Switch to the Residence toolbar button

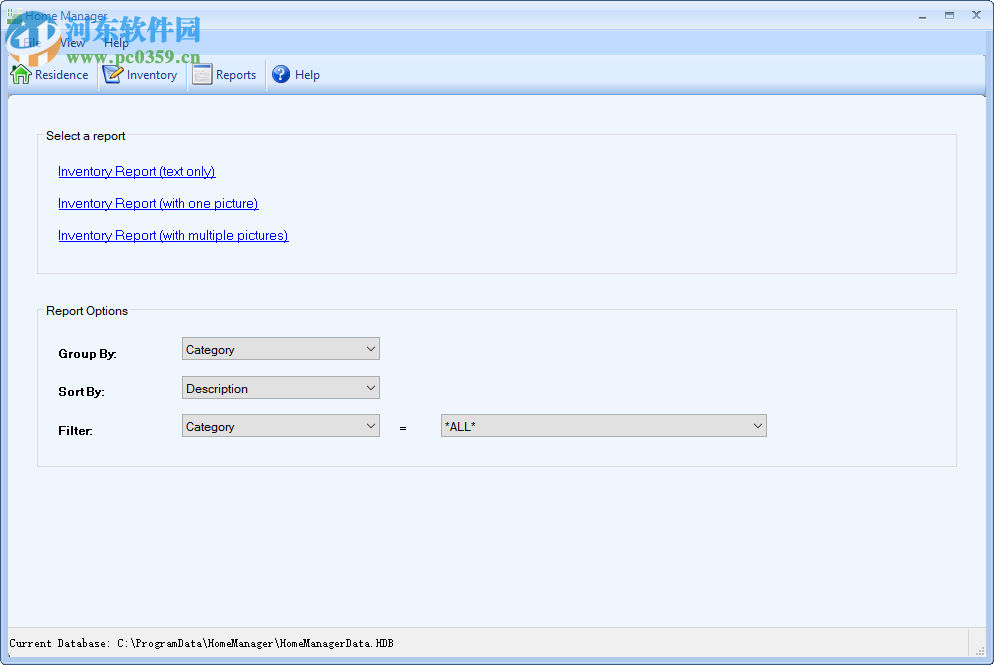50,74
